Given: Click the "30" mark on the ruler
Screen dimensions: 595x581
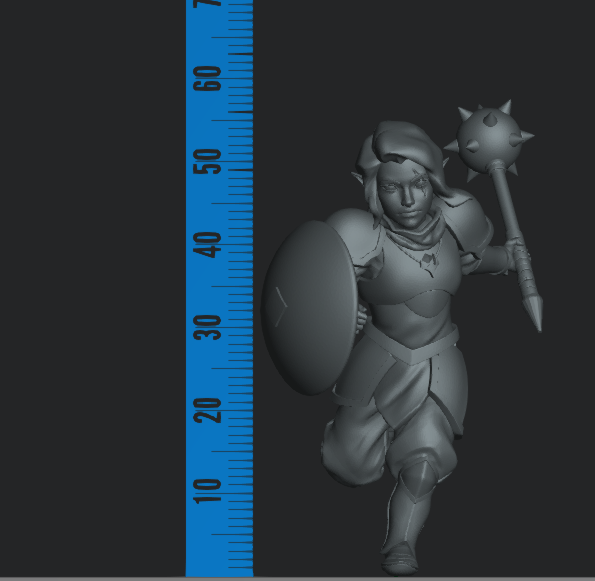Looking at the screenshot, I should tap(207, 328).
